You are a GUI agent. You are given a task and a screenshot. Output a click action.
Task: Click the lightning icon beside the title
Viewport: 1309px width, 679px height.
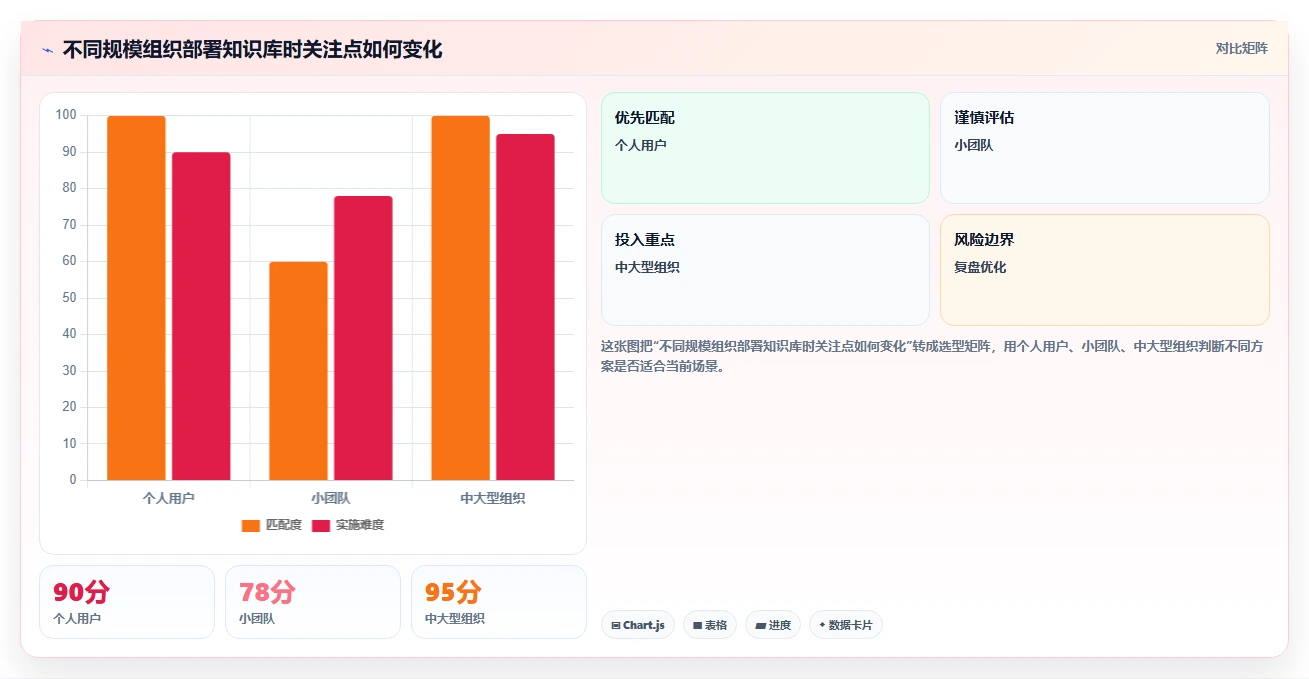[x=47, y=50]
